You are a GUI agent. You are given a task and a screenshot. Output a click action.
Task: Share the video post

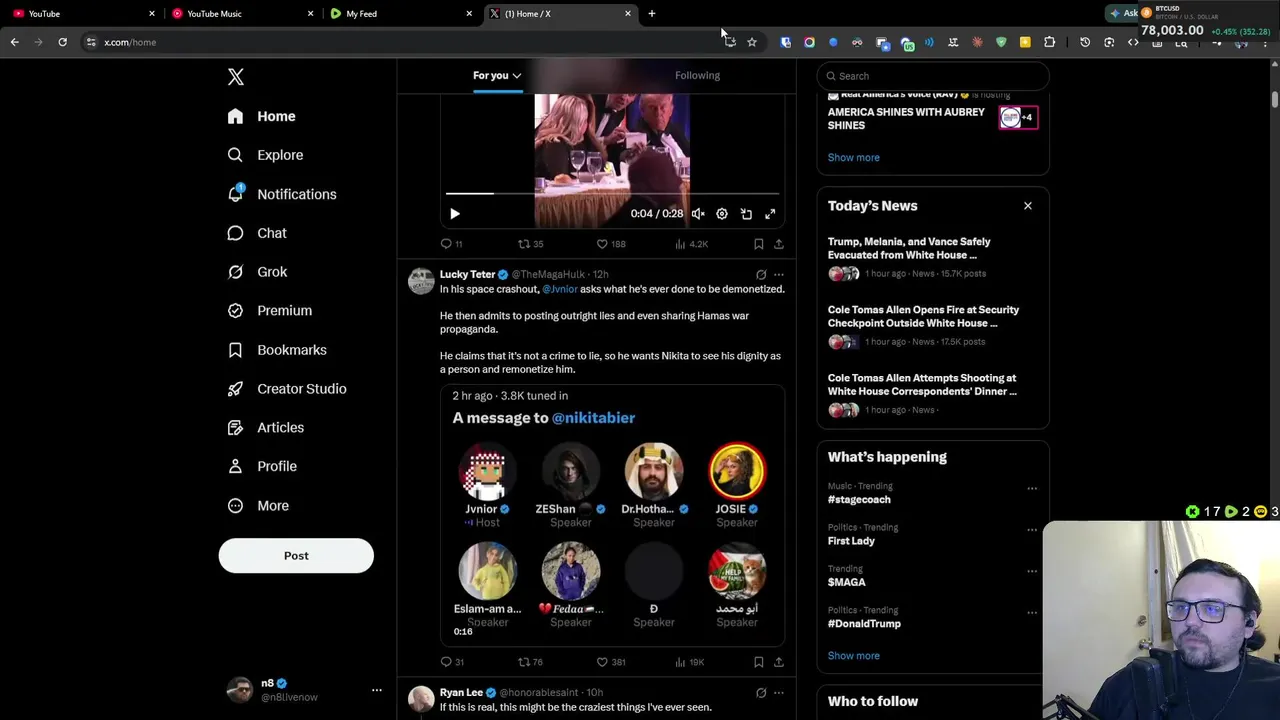[x=779, y=244]
